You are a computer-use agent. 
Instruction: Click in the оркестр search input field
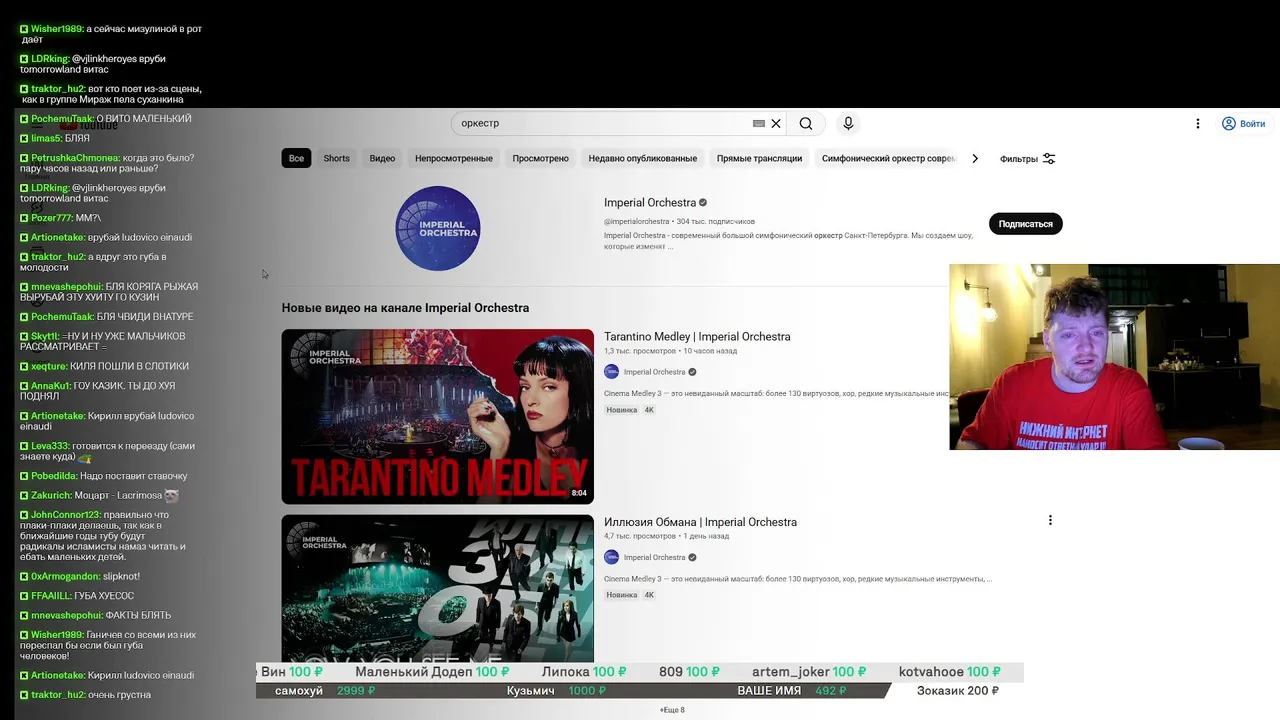click(600, 124)
